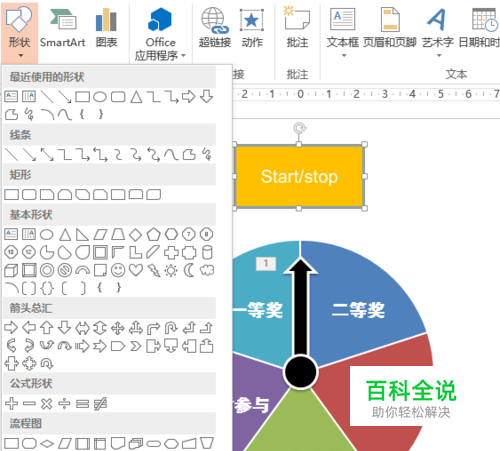Select the heart shape
Image resolution: width=500 pixels, height=451 pixels.
pos(136,270)
